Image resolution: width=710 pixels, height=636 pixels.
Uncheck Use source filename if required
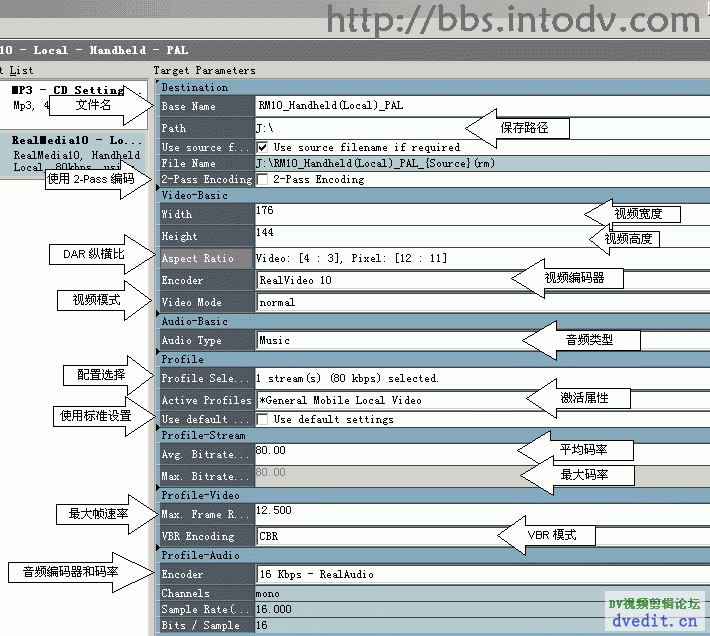click(262, 148)
